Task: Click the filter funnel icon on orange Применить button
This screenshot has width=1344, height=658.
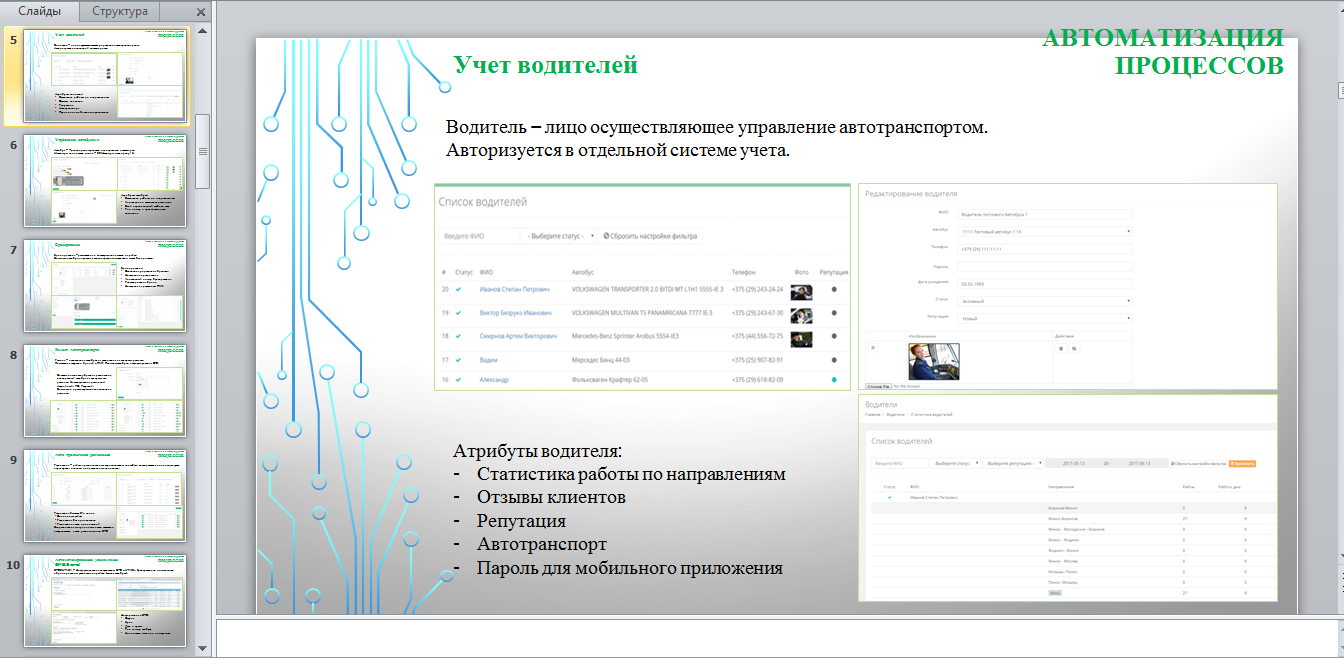Action: (1232, 462)
